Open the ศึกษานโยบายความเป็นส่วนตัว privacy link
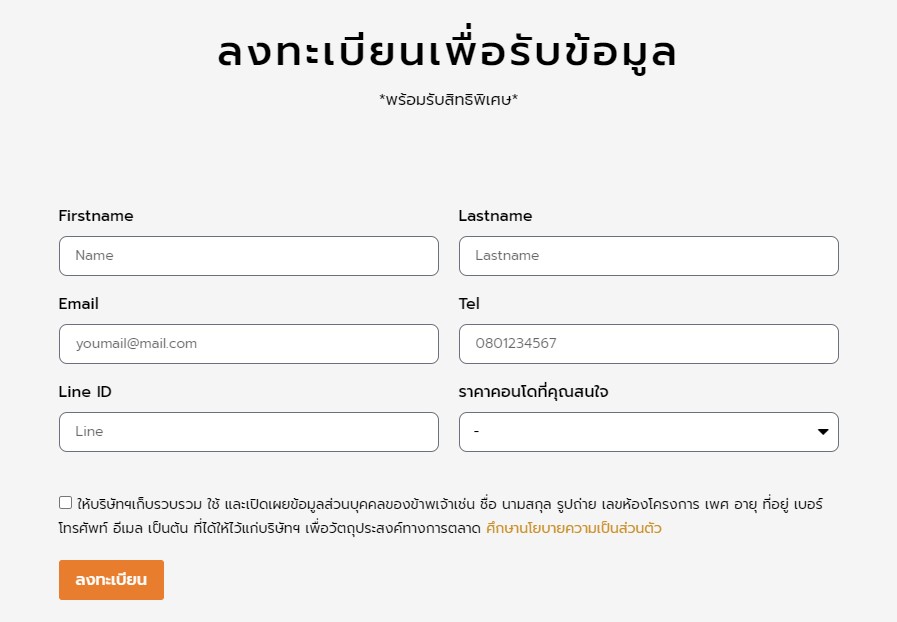 click(x=573, y=528)
